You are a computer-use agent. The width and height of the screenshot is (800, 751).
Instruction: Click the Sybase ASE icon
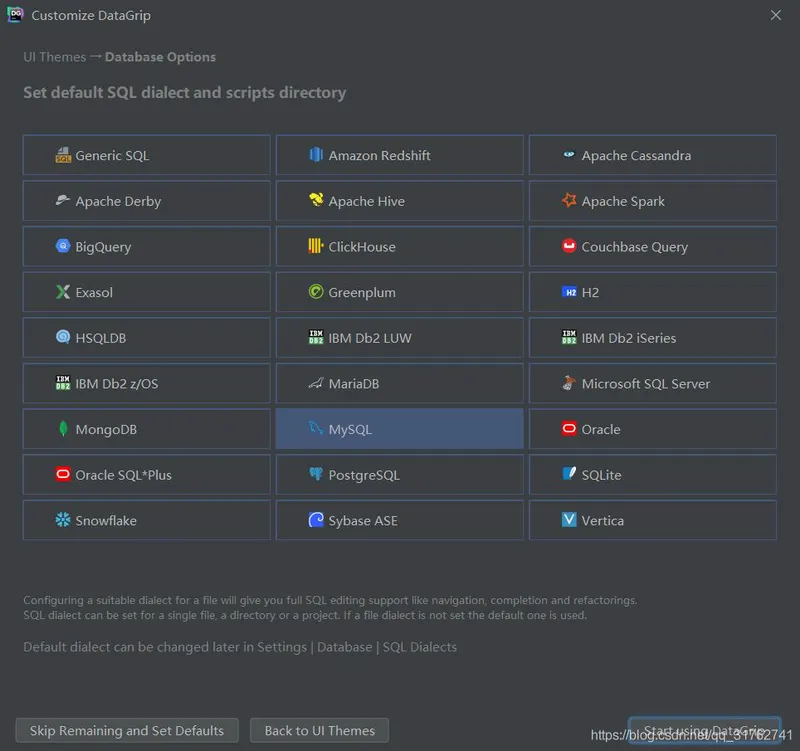316,520
